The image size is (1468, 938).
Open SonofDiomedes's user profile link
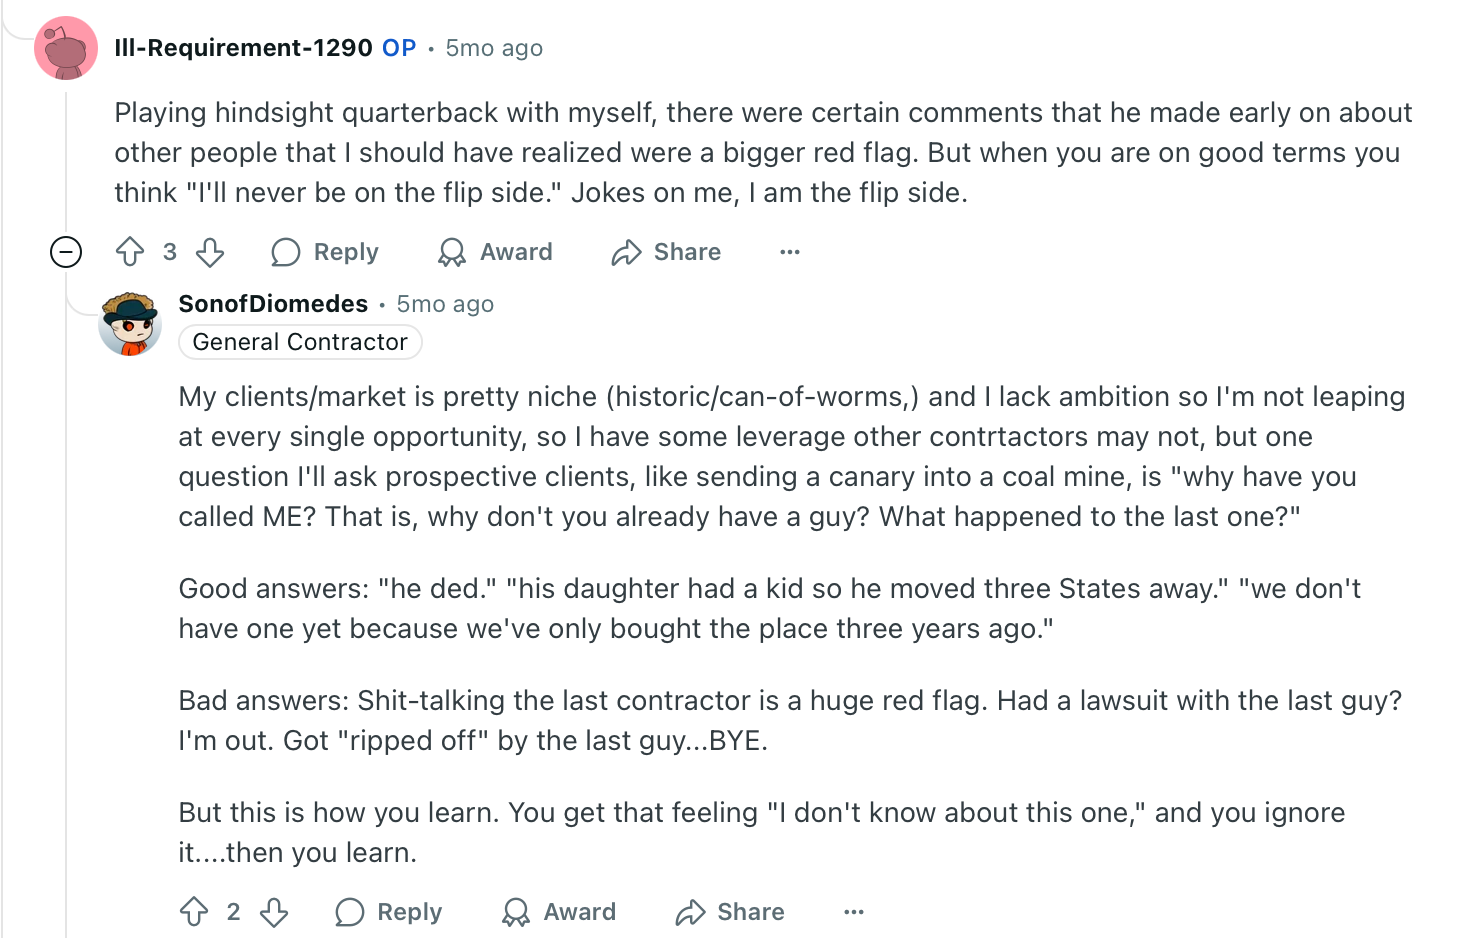tap(273, 304)
